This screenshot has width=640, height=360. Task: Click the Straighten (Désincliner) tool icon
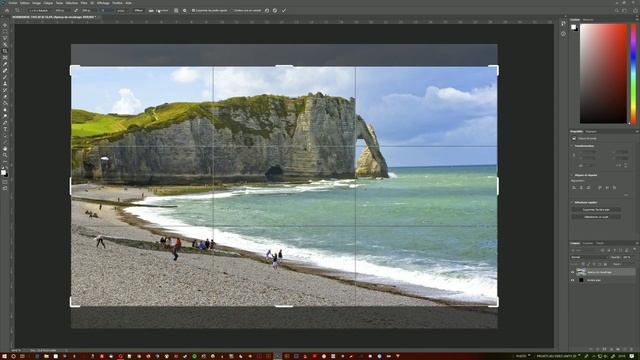151,11
